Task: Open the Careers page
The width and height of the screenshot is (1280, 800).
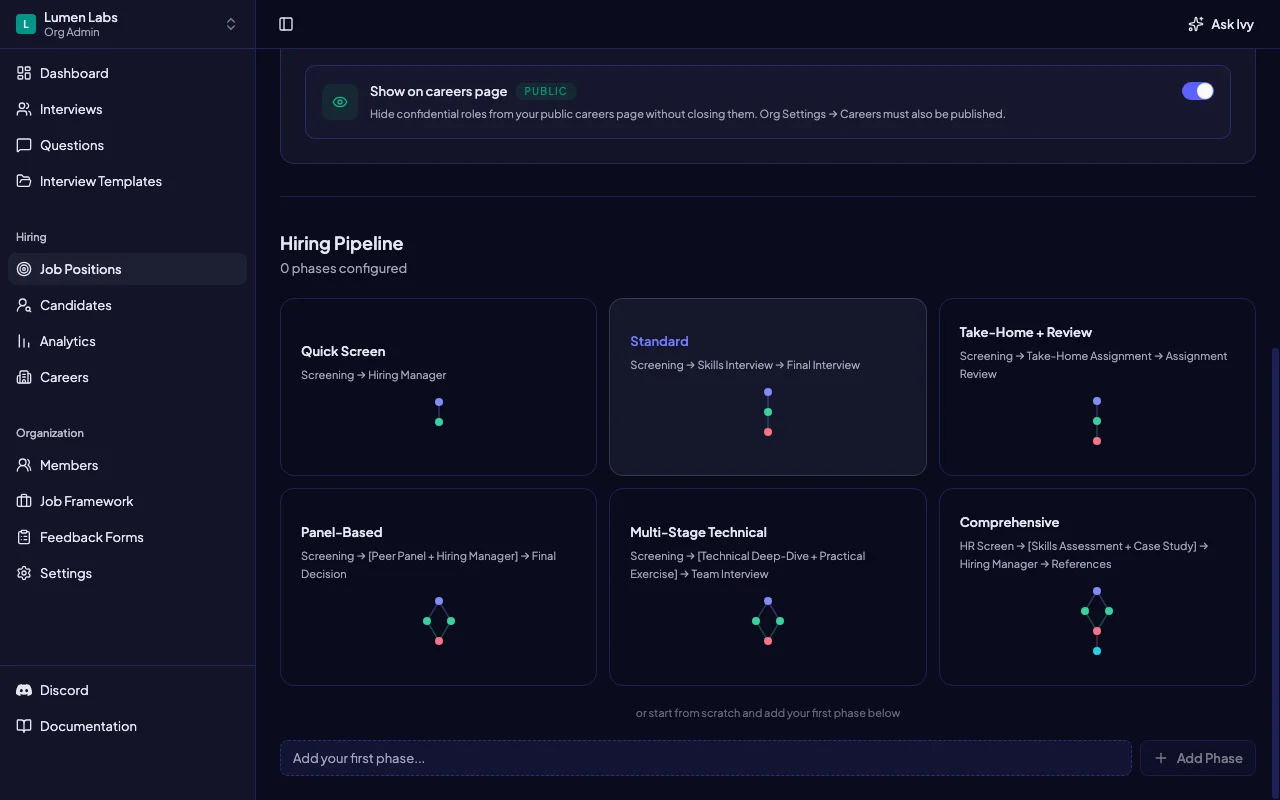Action: pos(127,377)
